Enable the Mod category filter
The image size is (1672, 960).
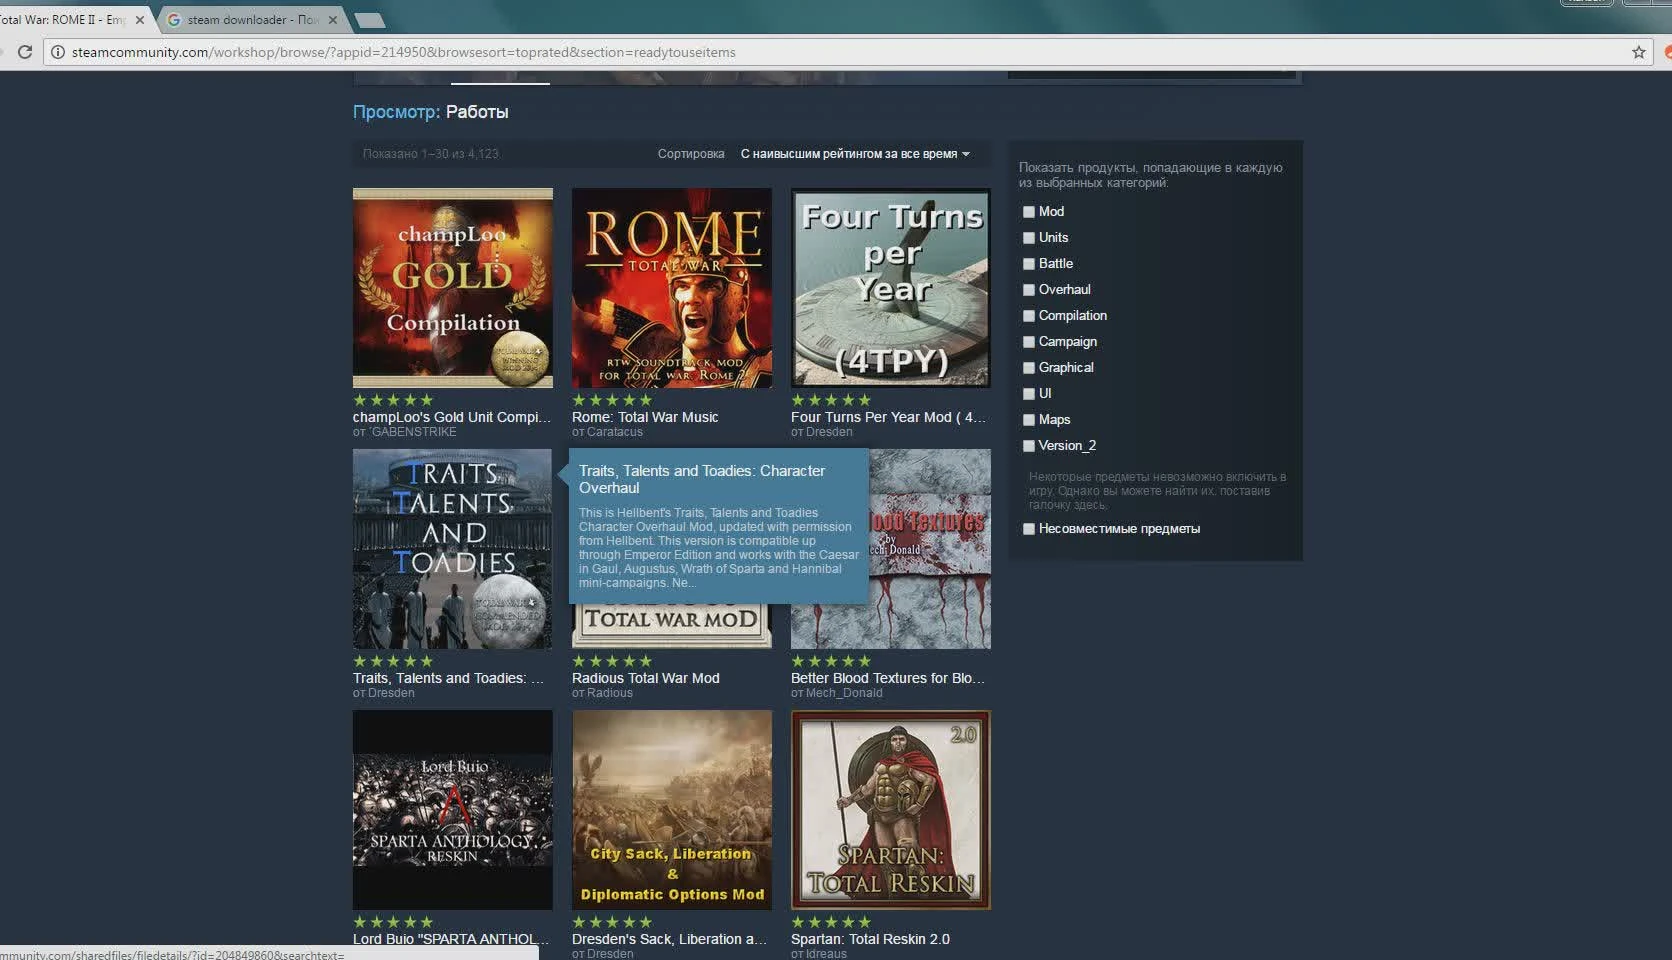point(1029,212)
